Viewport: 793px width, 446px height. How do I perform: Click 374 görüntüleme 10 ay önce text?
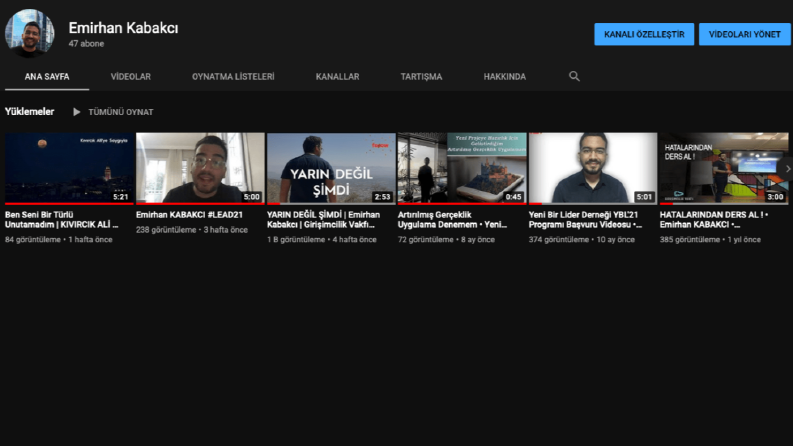[582, 240]
